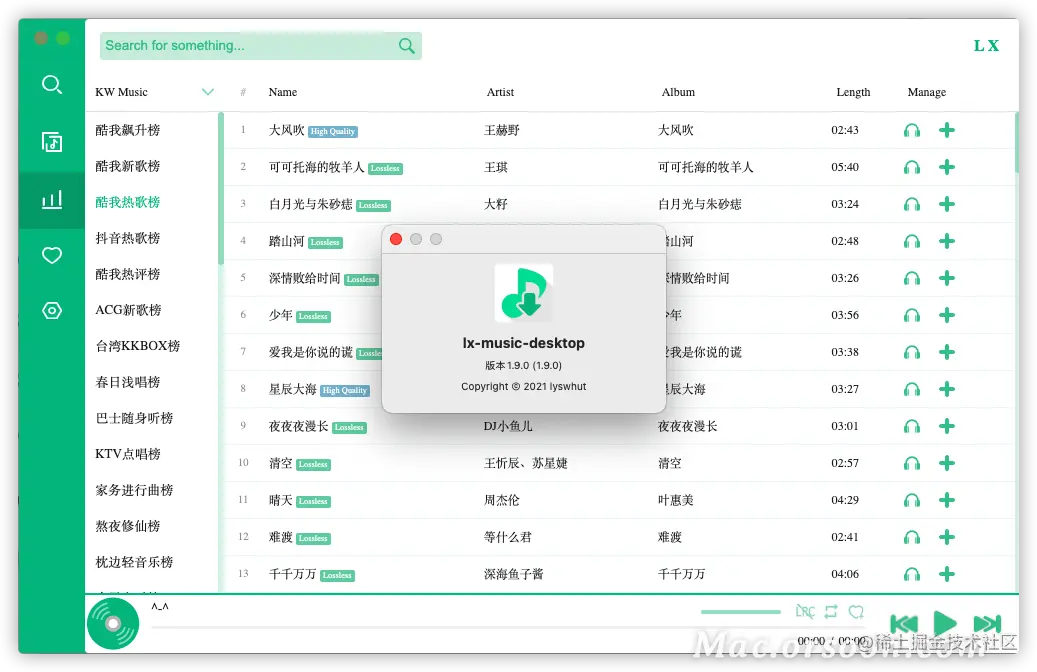Click the chart list scrollbar
The image size is (1037, 672).
pyautogui.click(x=221, y=189)
